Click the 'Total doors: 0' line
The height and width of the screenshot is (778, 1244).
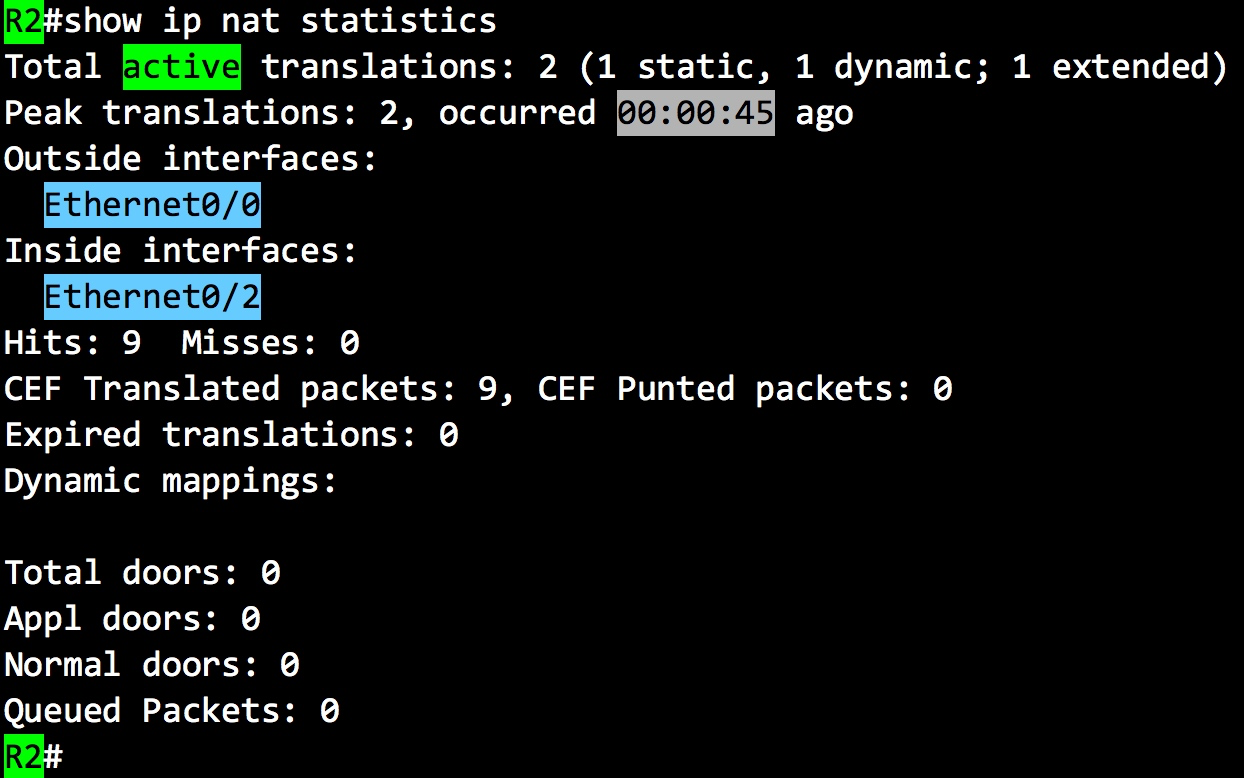[142, 573]
